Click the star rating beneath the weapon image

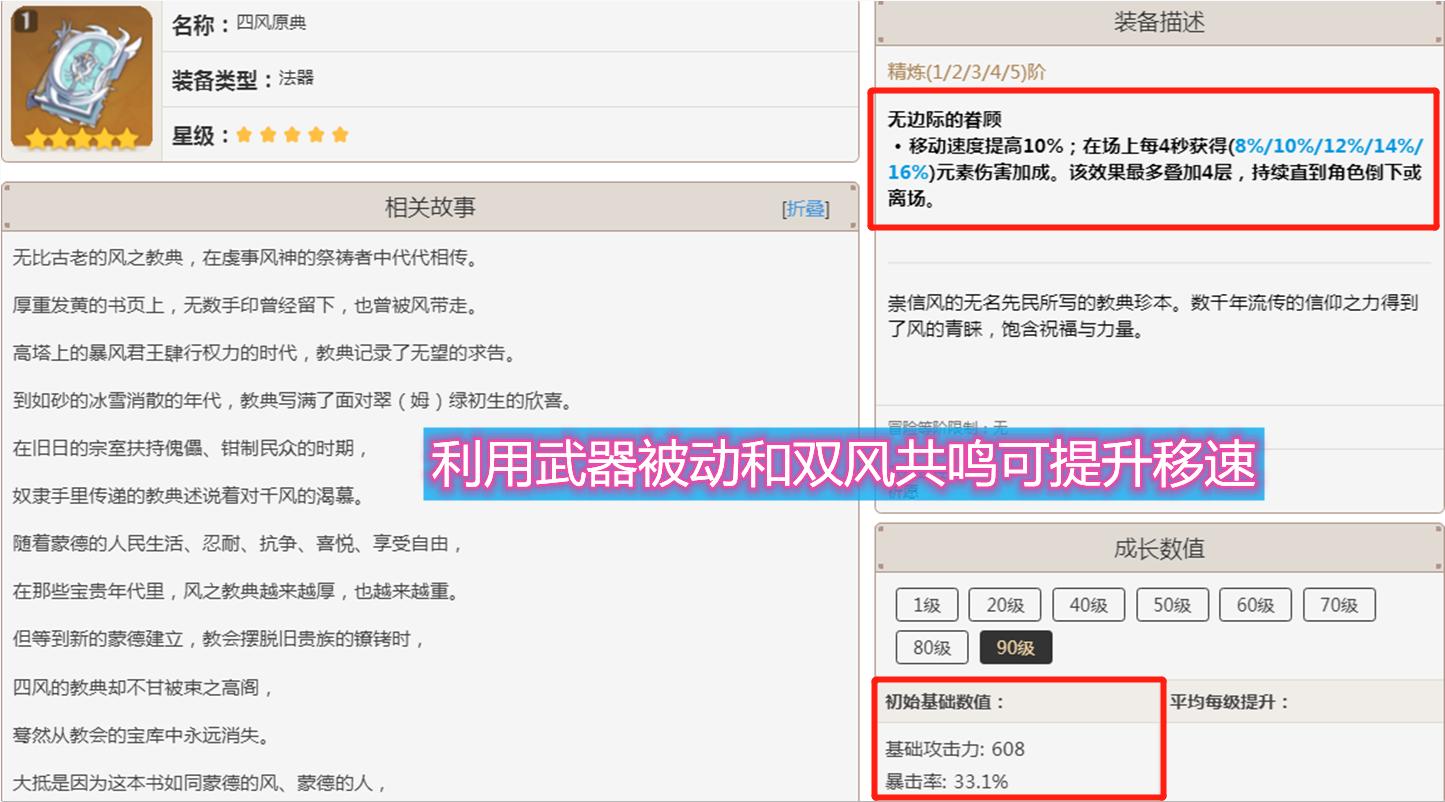point(81,140)
